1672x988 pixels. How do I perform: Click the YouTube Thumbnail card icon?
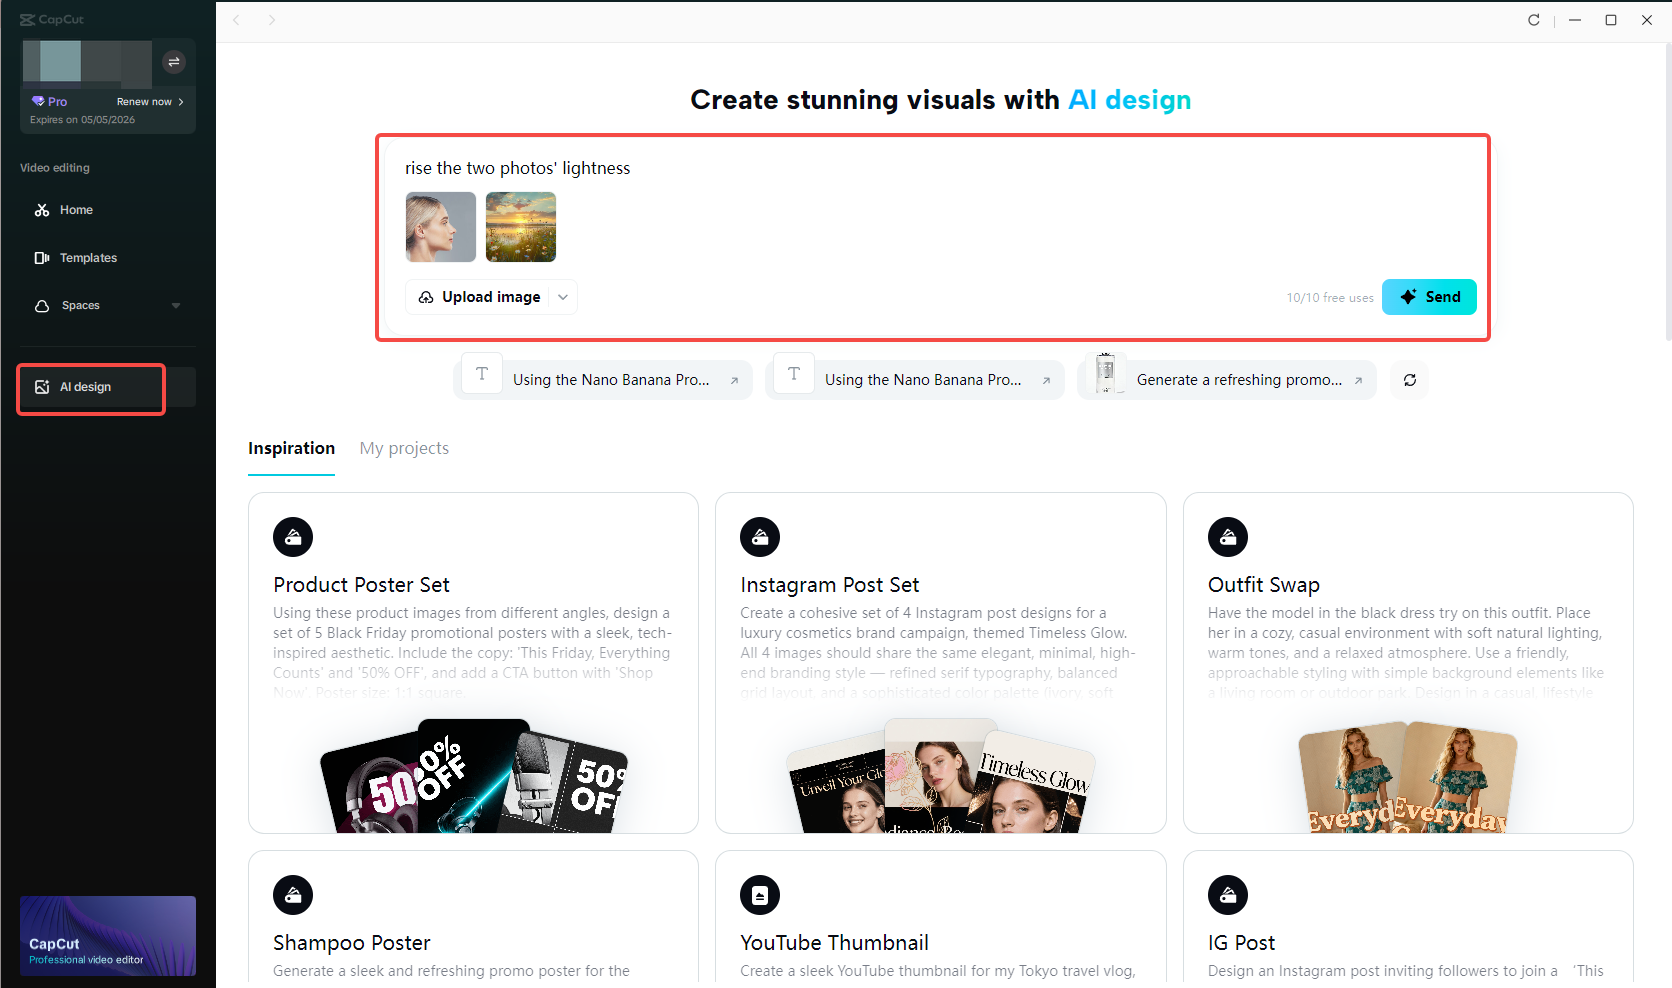(x=760, y=895)
